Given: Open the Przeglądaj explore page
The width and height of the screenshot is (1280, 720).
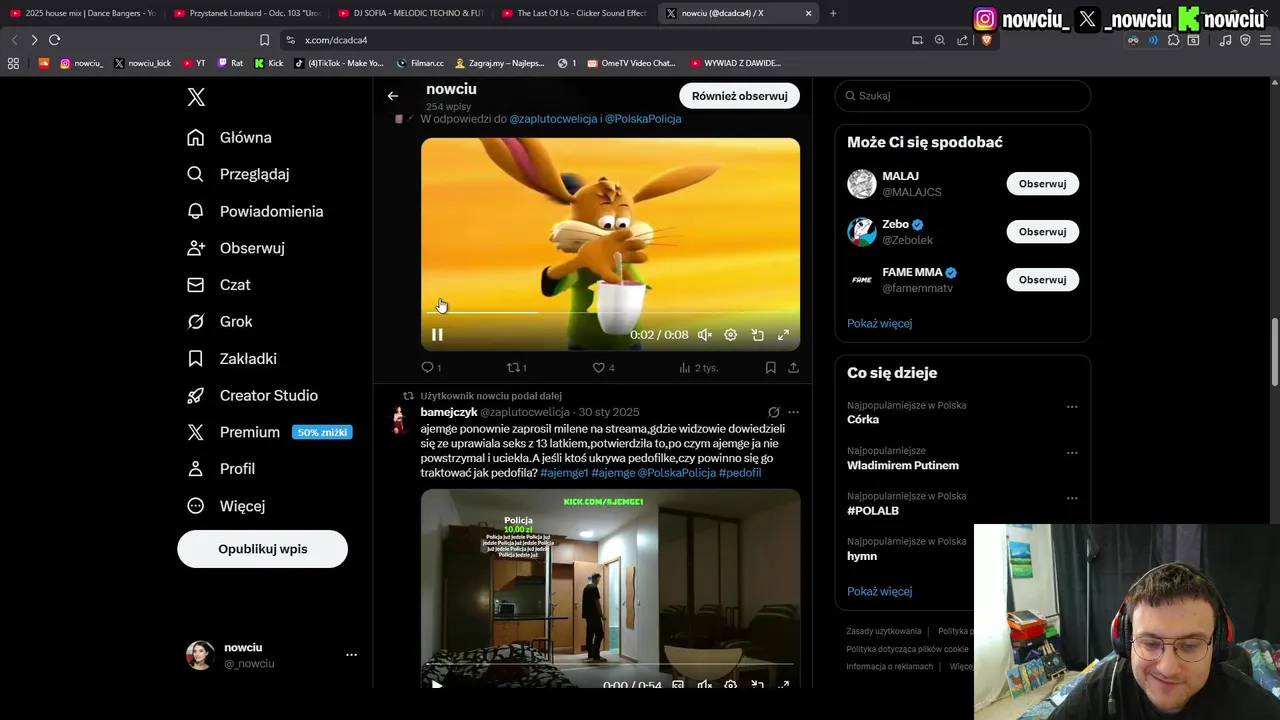Looking at the screenshot, I should coord(238,174).
